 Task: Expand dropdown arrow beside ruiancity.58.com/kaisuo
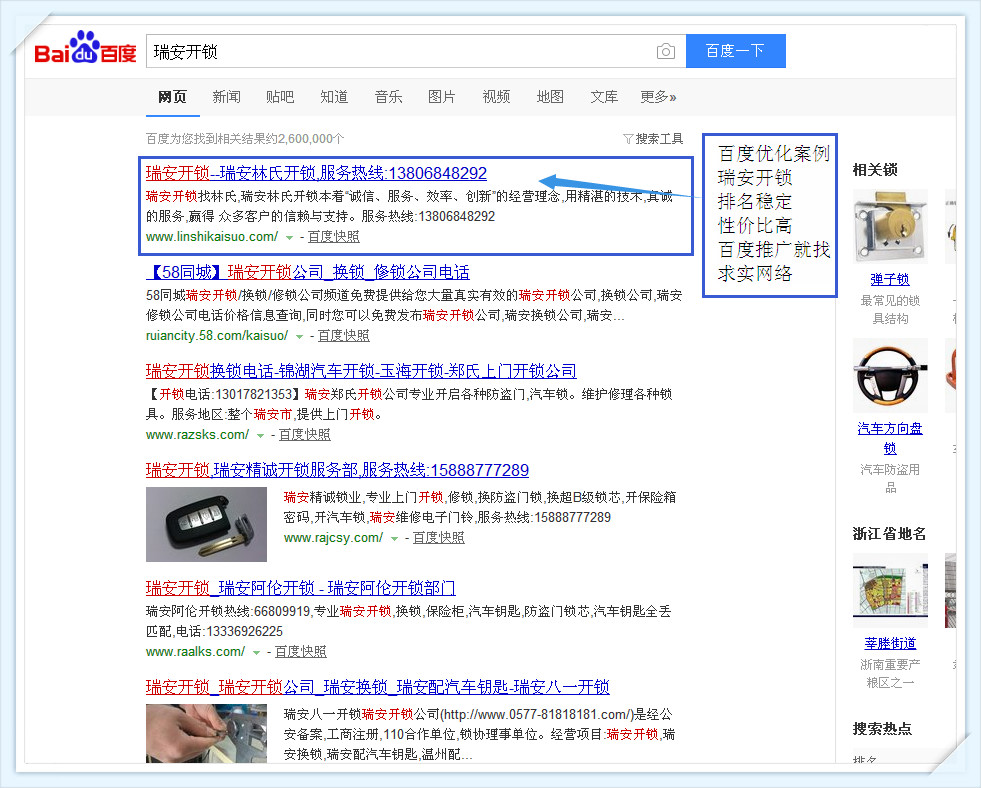click(x=299, y=337)
